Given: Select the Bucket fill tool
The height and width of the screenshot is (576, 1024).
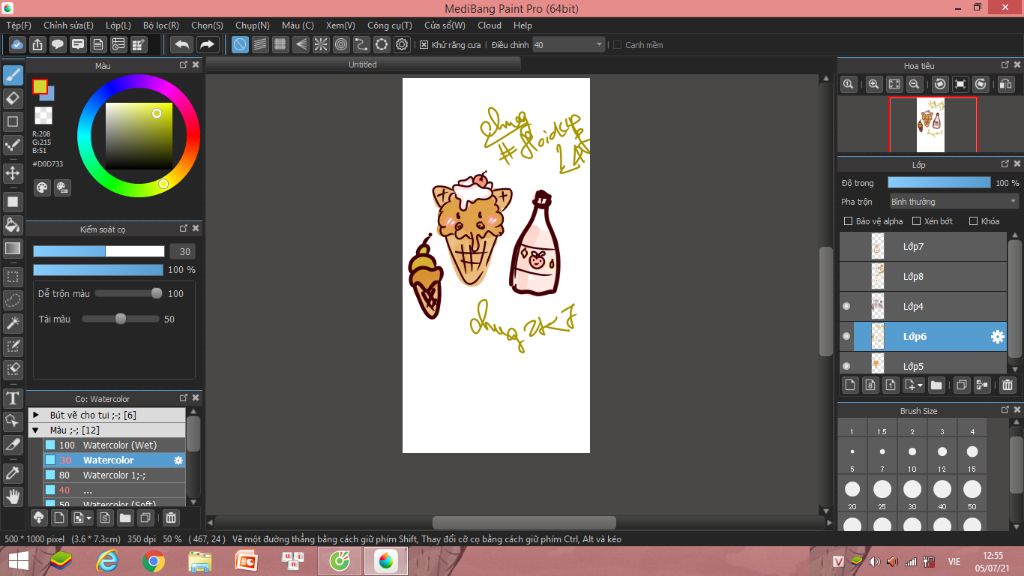Looking at the screenshot, I should click(13, 225).
